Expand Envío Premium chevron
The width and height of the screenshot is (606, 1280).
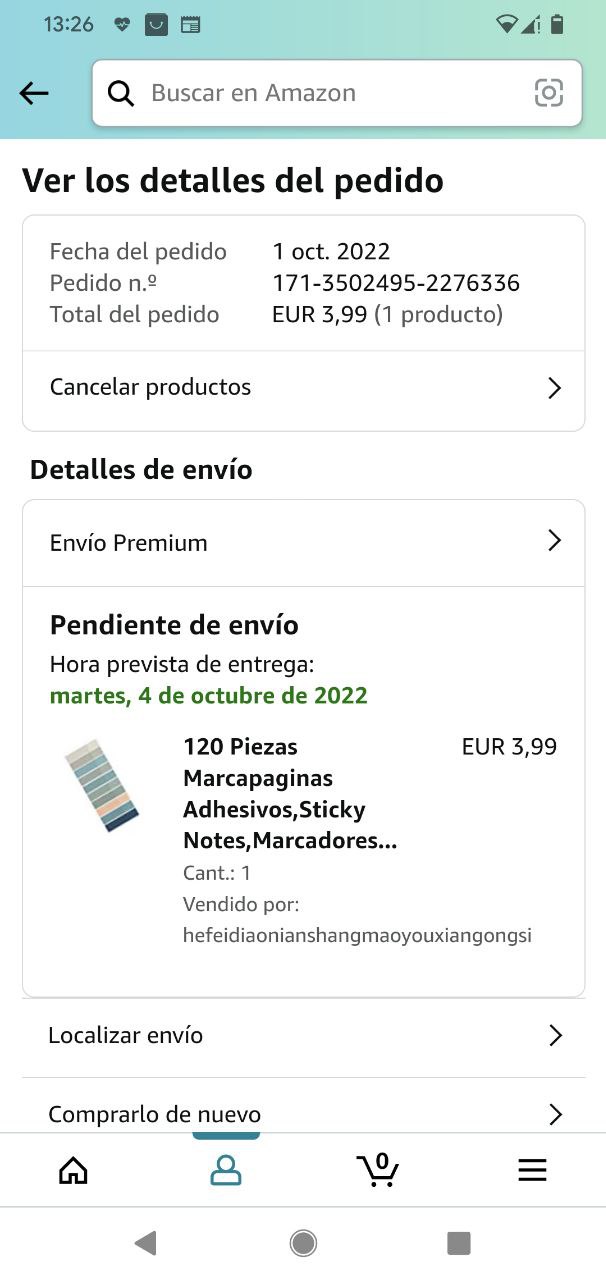[x=555, y=541]
